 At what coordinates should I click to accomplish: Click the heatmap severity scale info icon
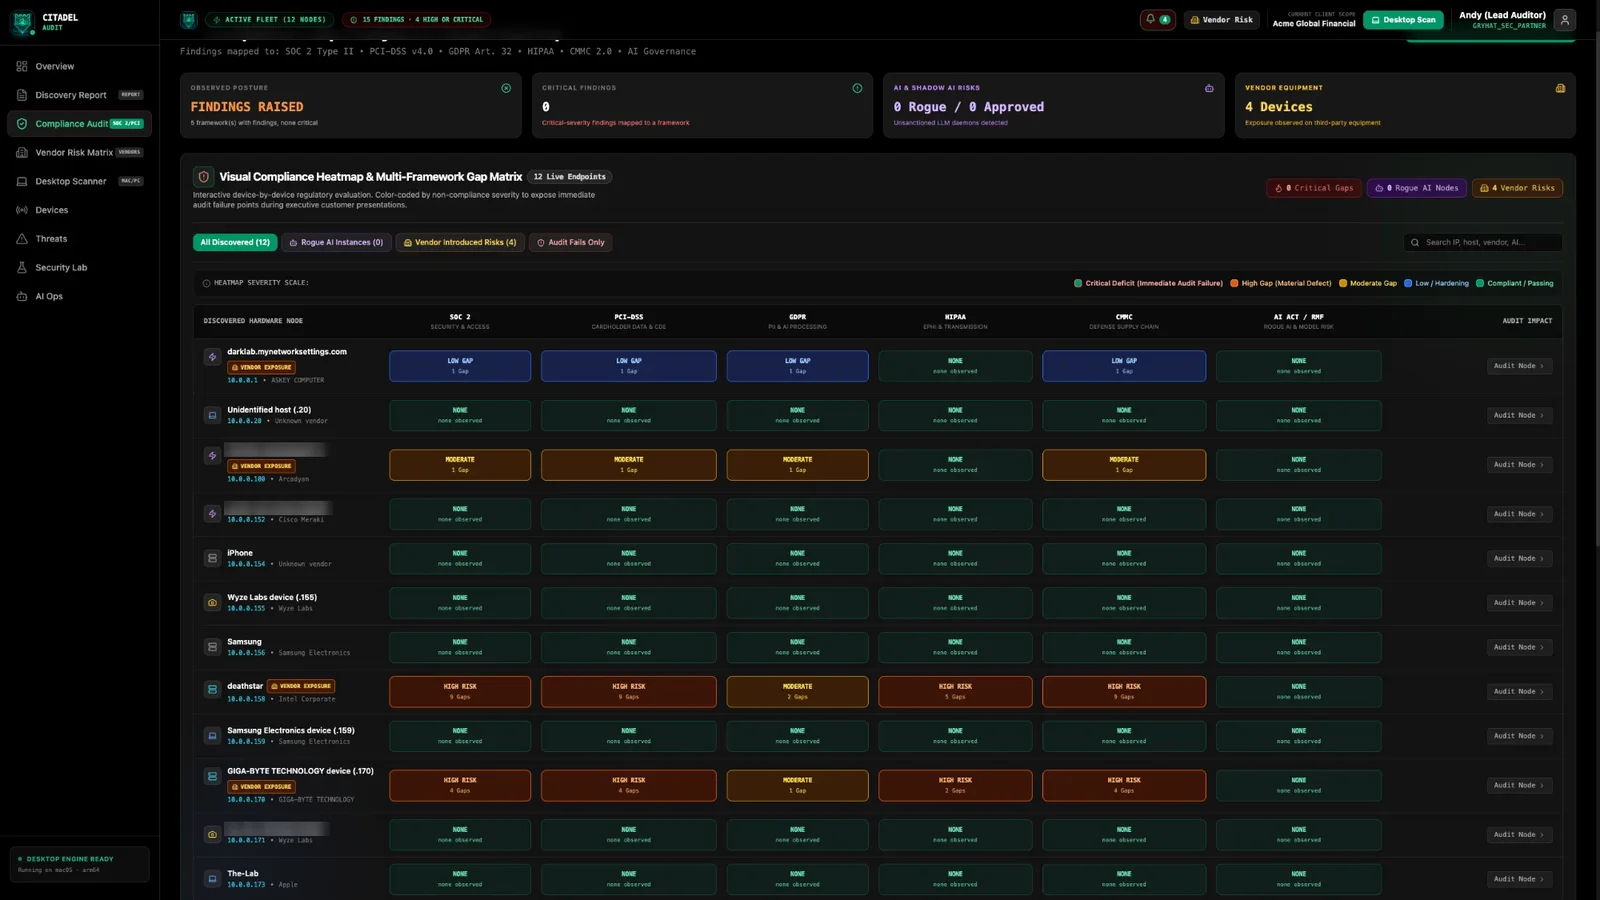[207, 283]
